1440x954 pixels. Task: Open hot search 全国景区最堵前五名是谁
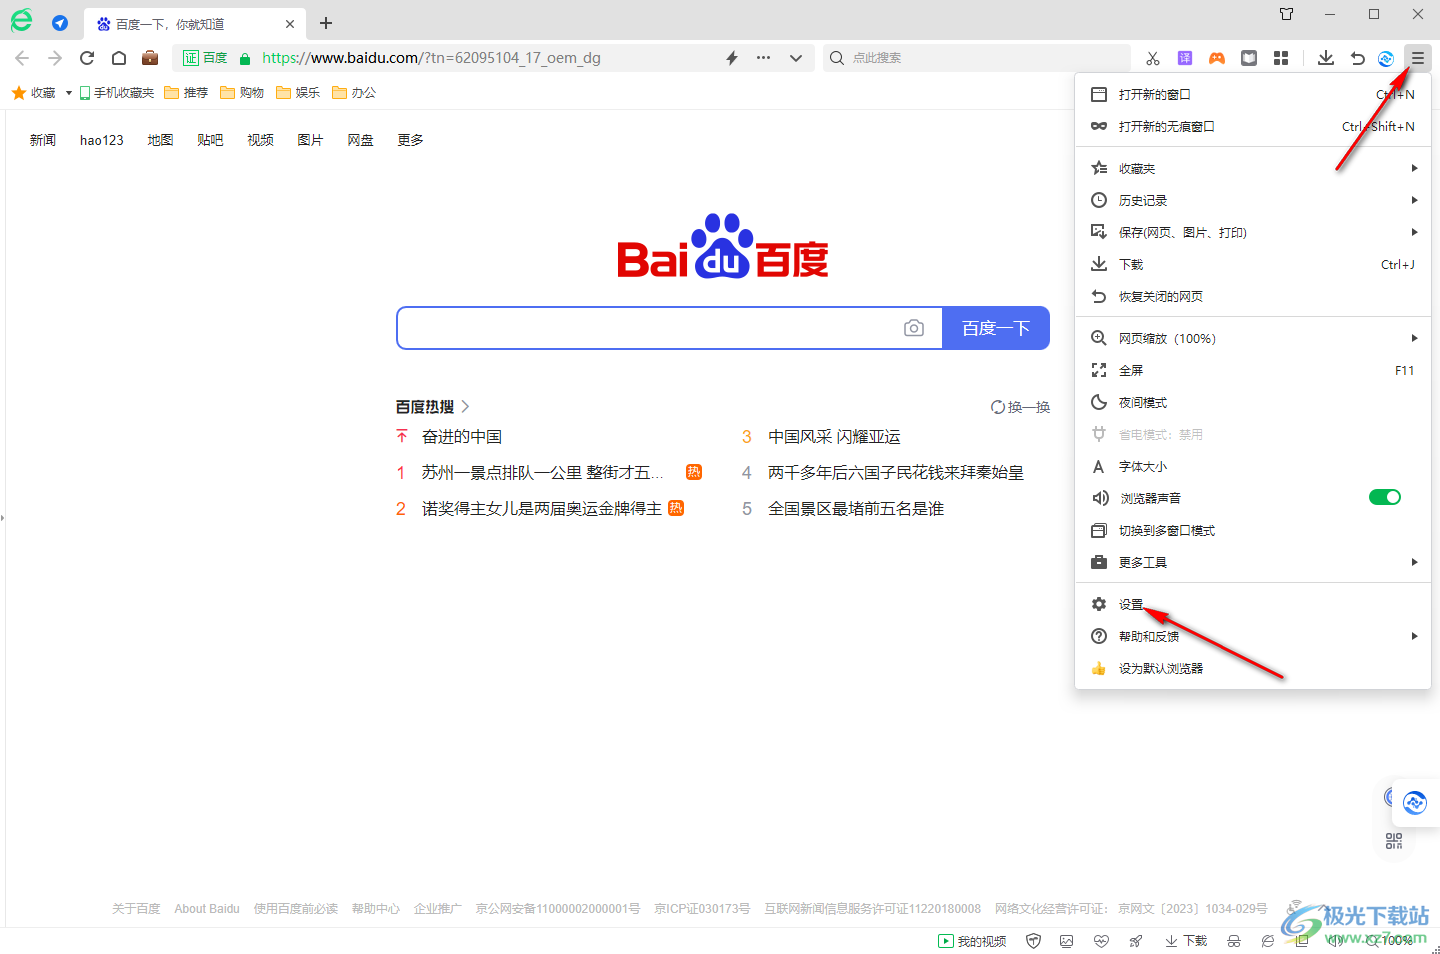(856, 509)
